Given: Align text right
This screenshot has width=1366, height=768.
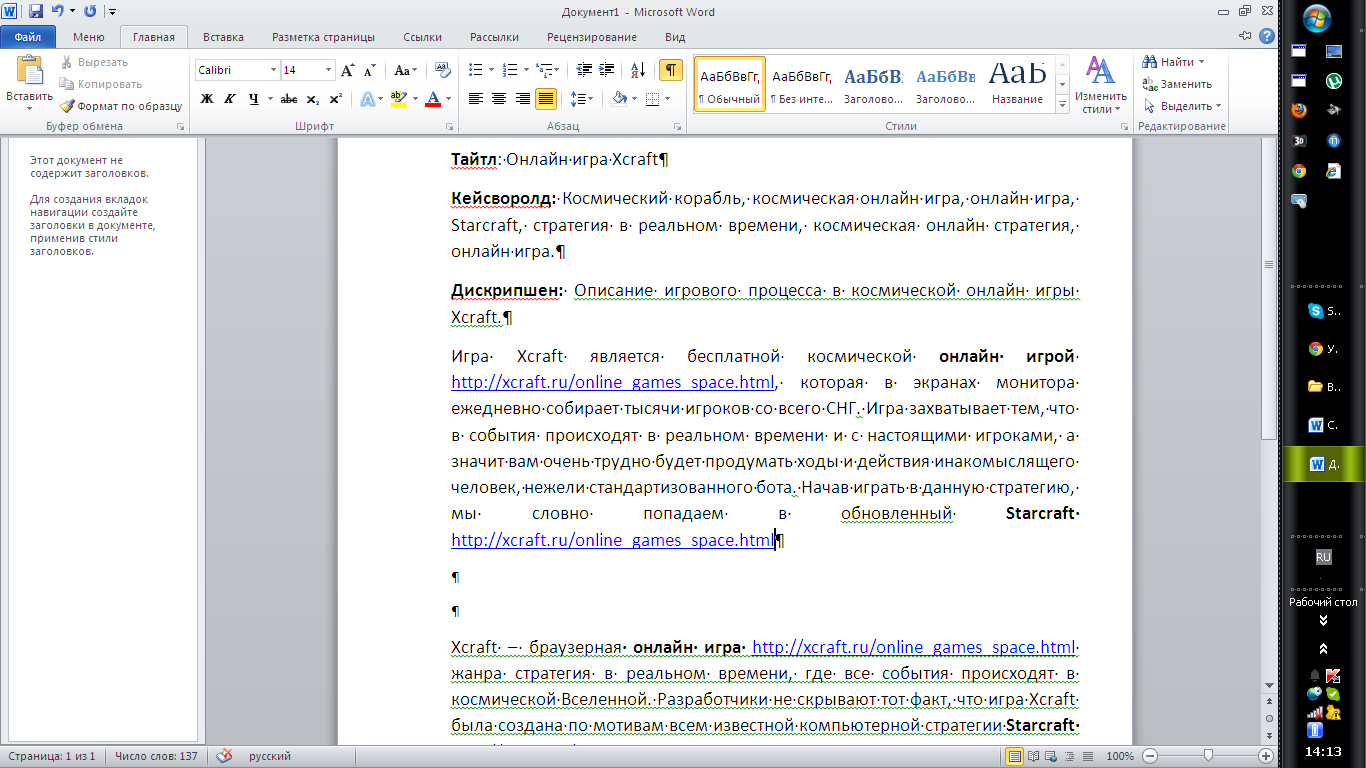Looking at the screenshot, I should 522,99.
